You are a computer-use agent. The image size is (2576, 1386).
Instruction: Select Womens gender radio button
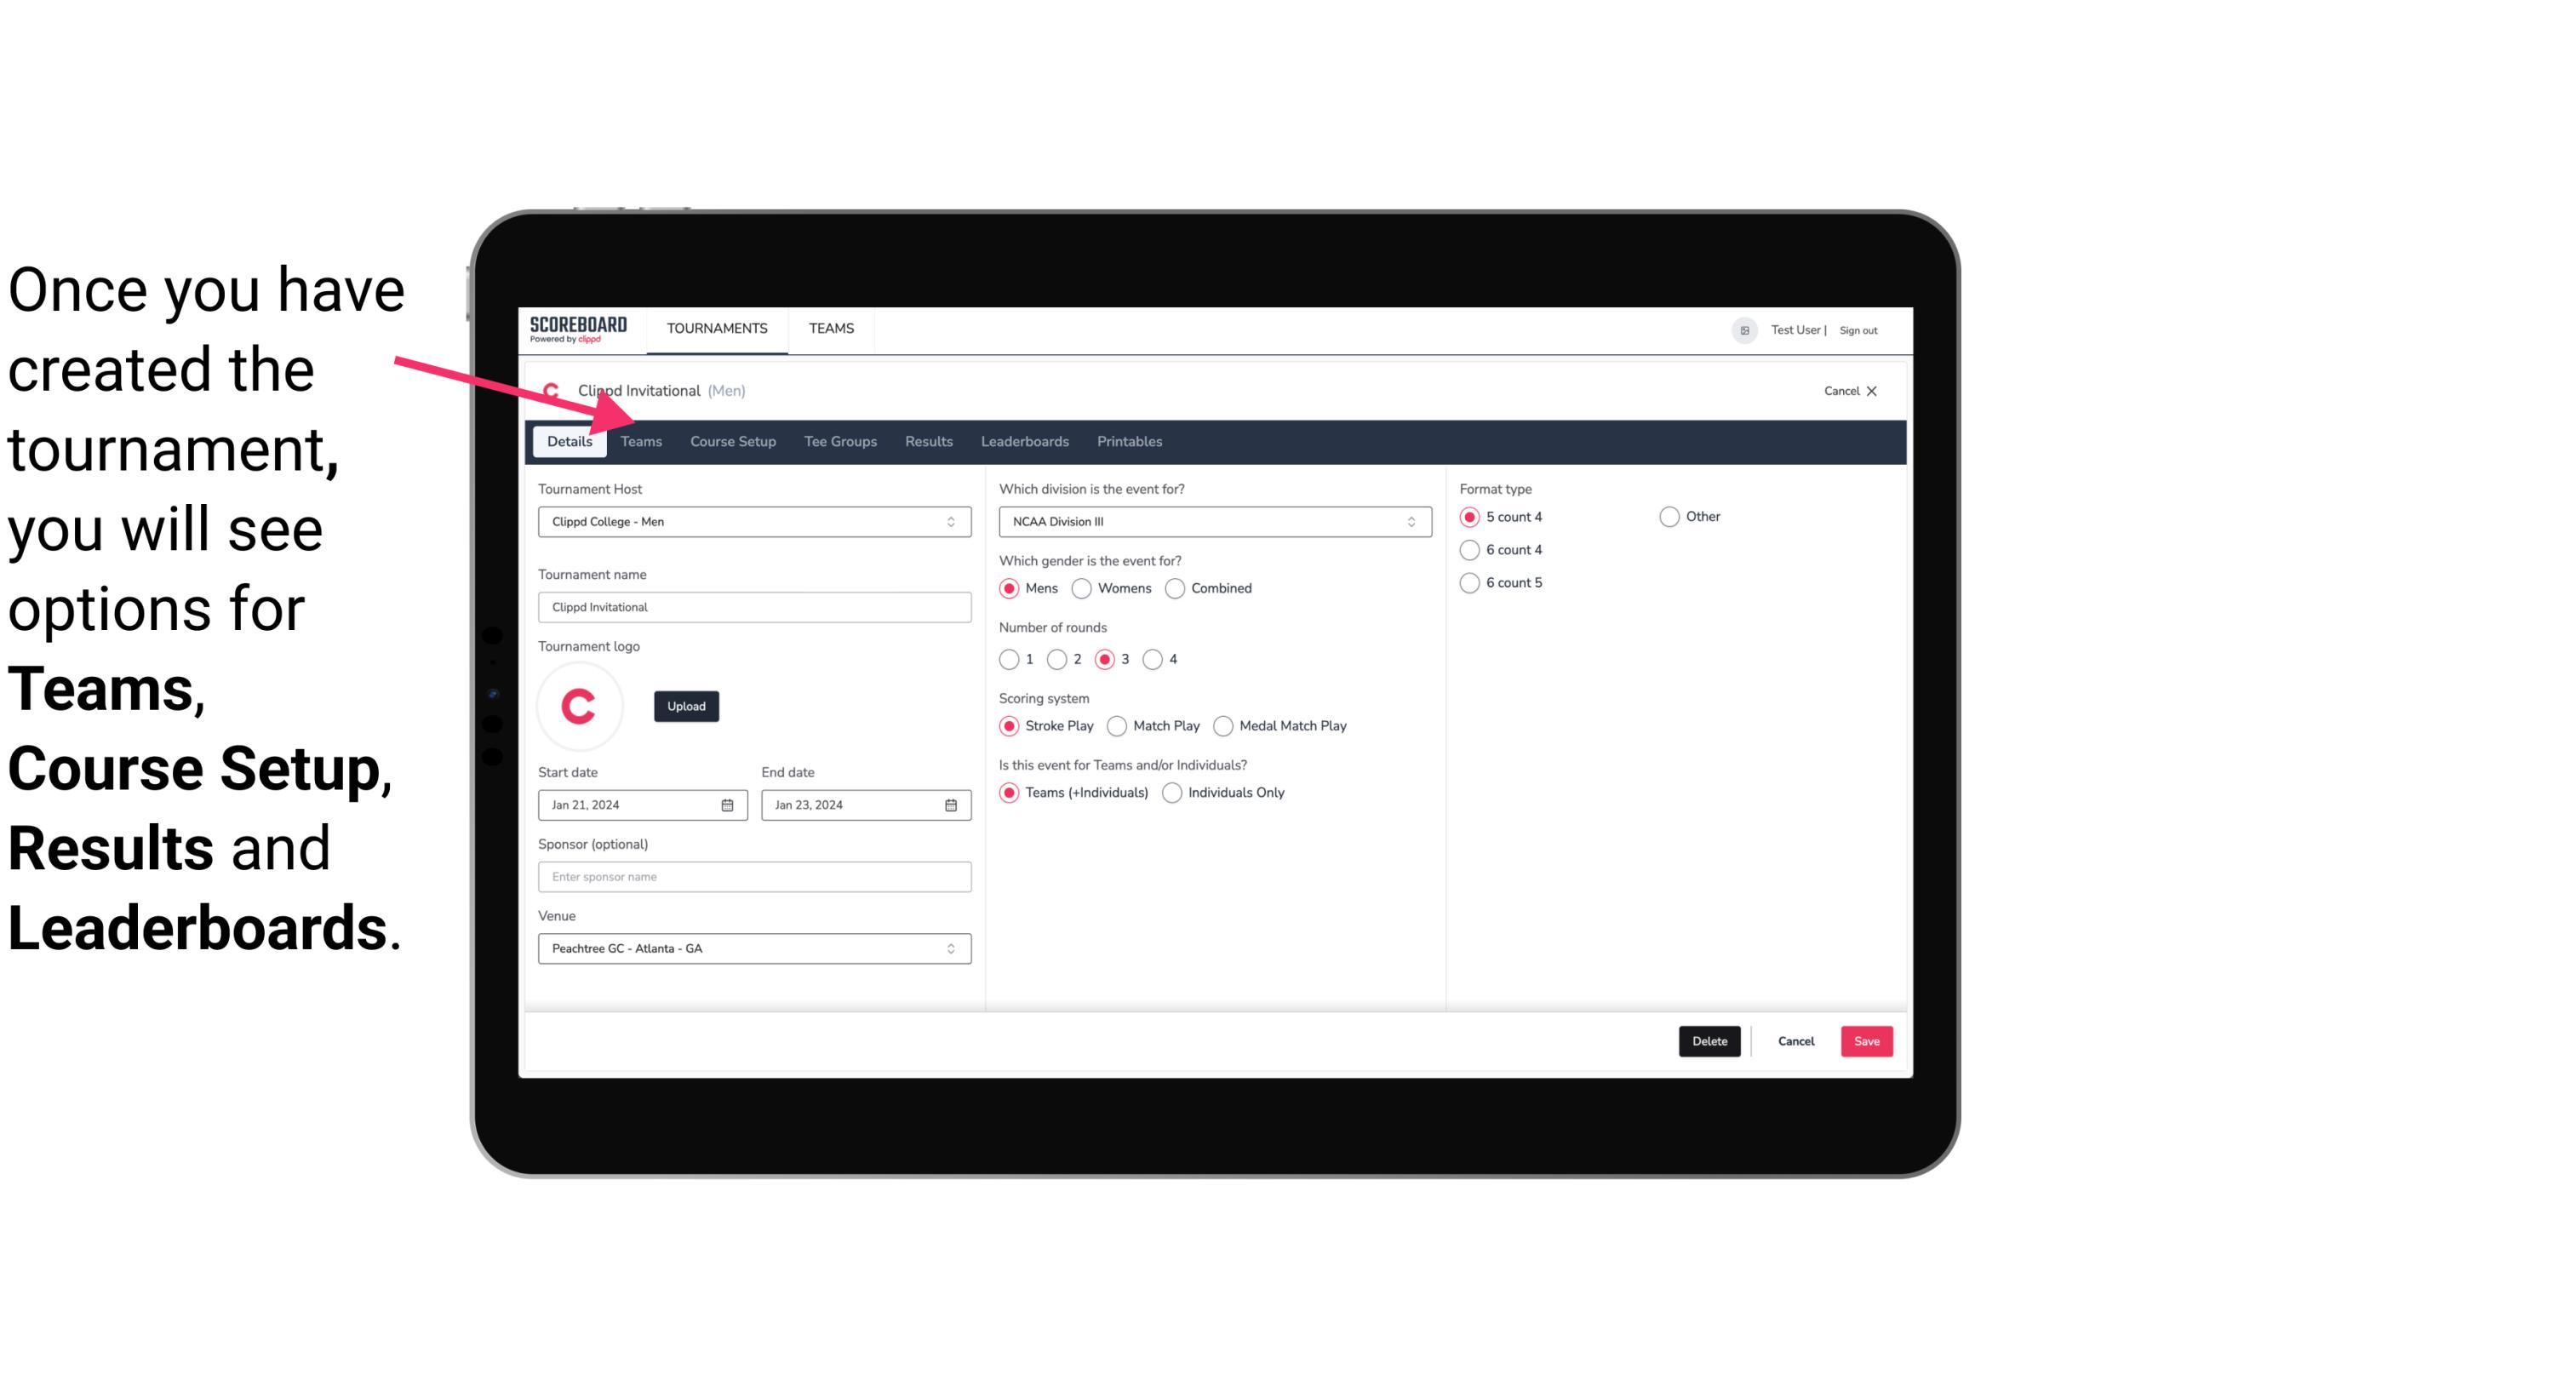pos(1084,587)
